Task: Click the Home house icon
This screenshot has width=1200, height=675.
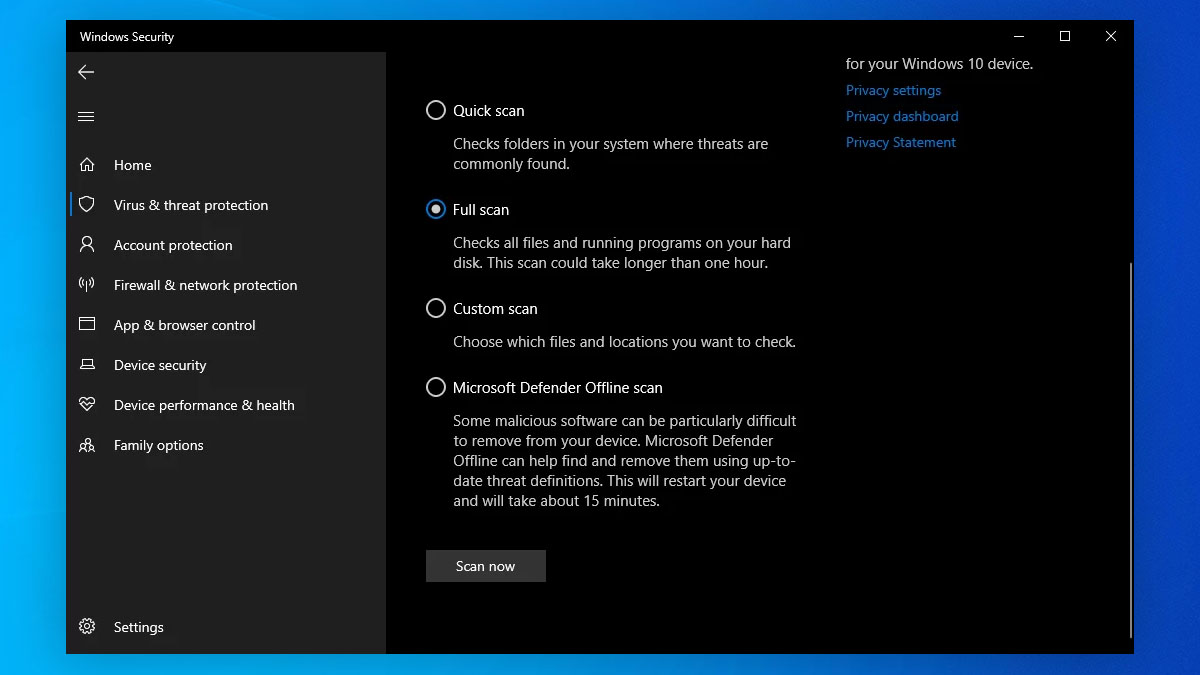Action: pyautogui.click(x=87, y=165)
